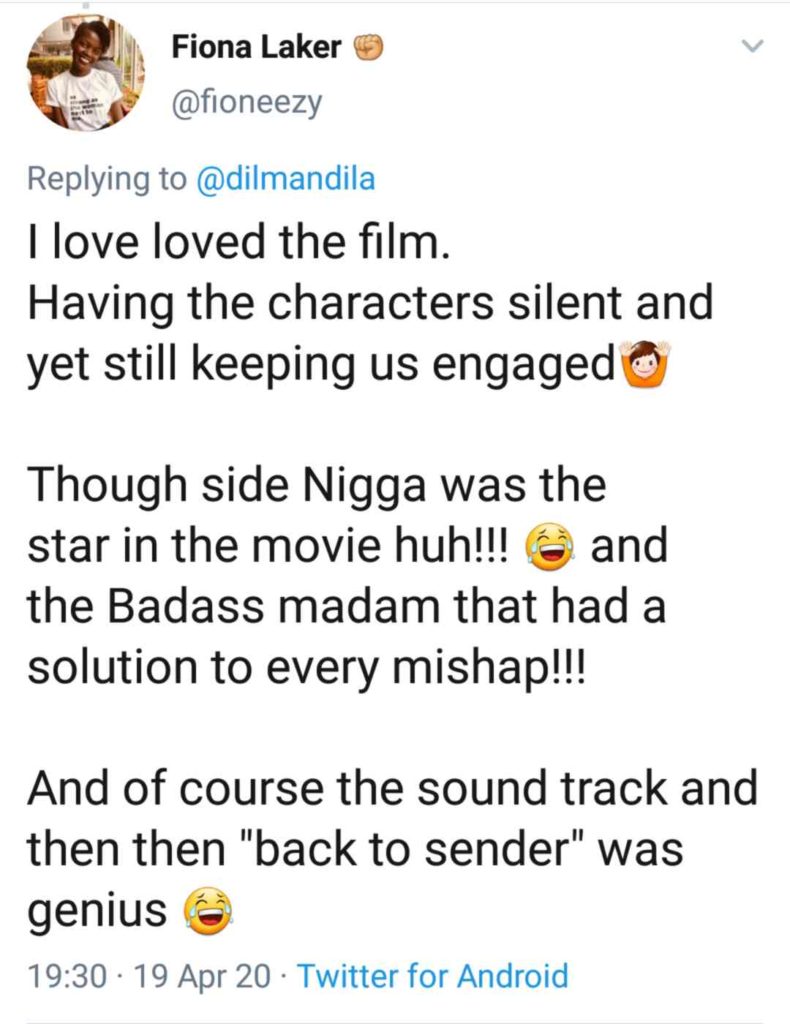The image size is (790, 1024).
Task: Click the line starting "Though side"
Action: 316,488
